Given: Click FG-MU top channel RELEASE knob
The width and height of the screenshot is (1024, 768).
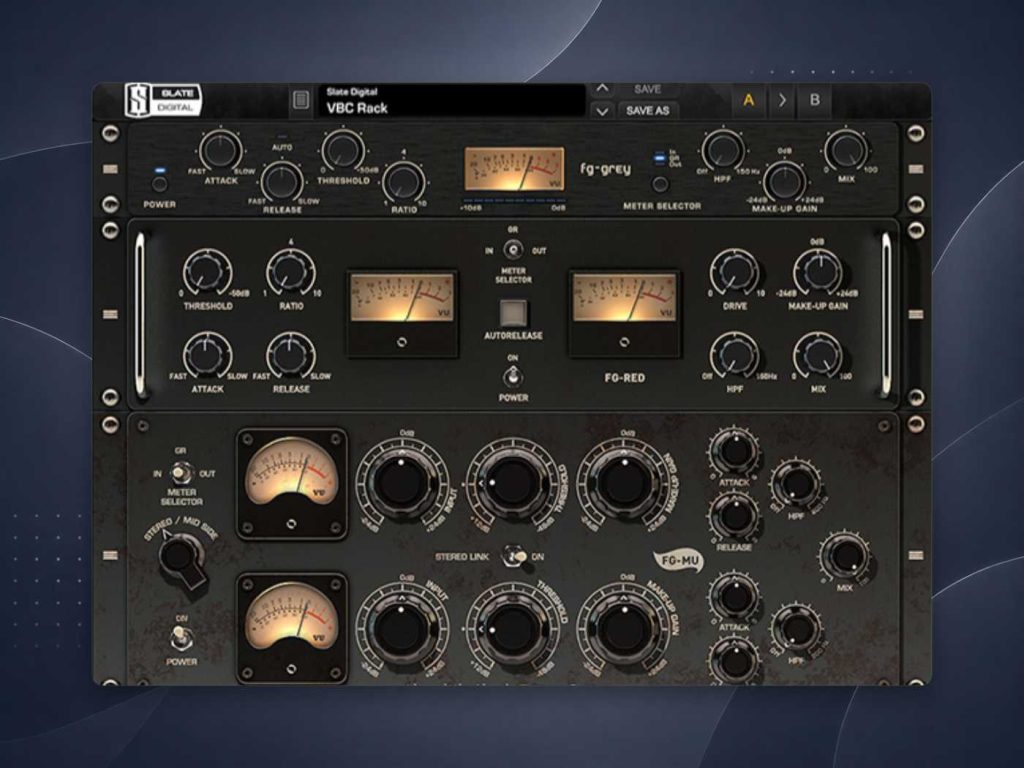Looking at the screenshot, I should (x=735, y=516).
